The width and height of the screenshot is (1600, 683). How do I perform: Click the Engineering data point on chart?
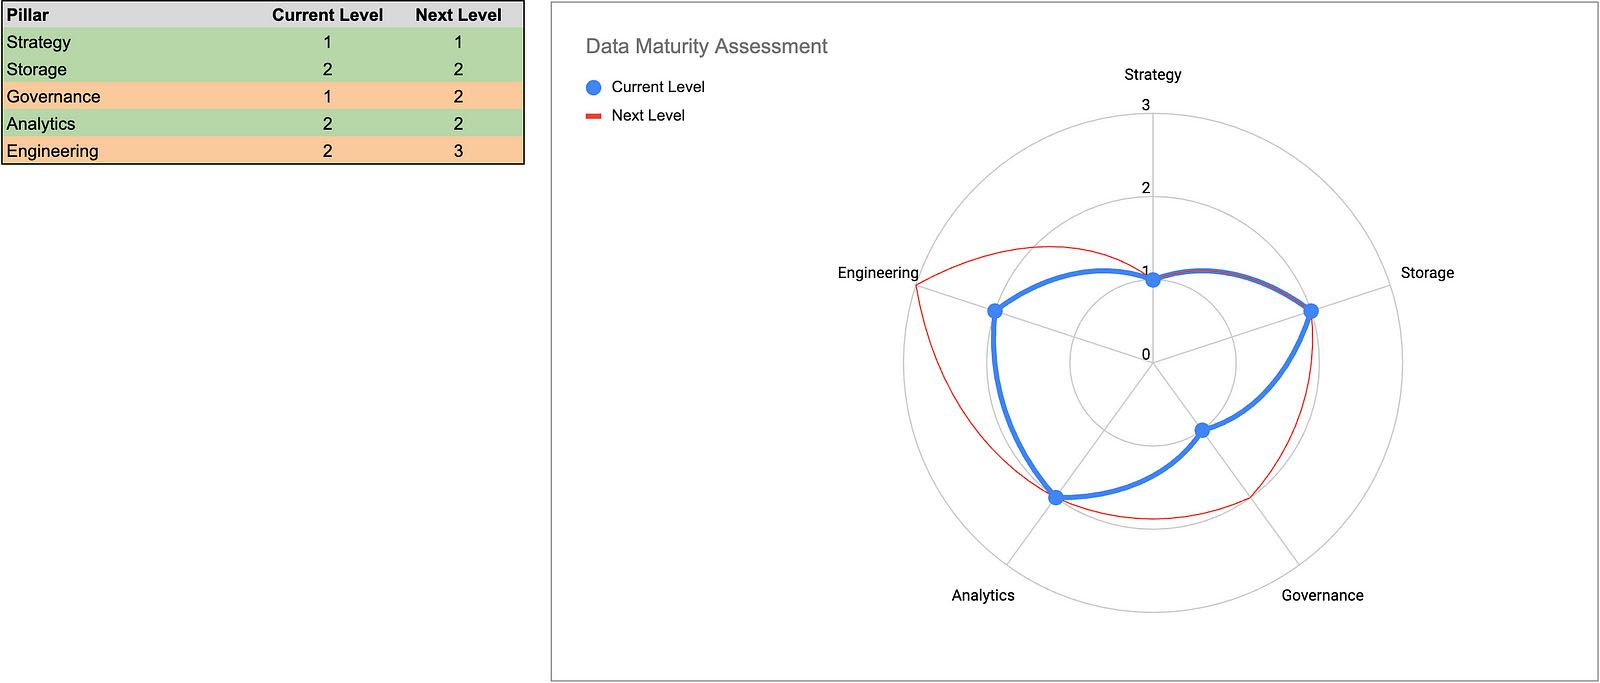pyautogui.click(x=994, y=311)
